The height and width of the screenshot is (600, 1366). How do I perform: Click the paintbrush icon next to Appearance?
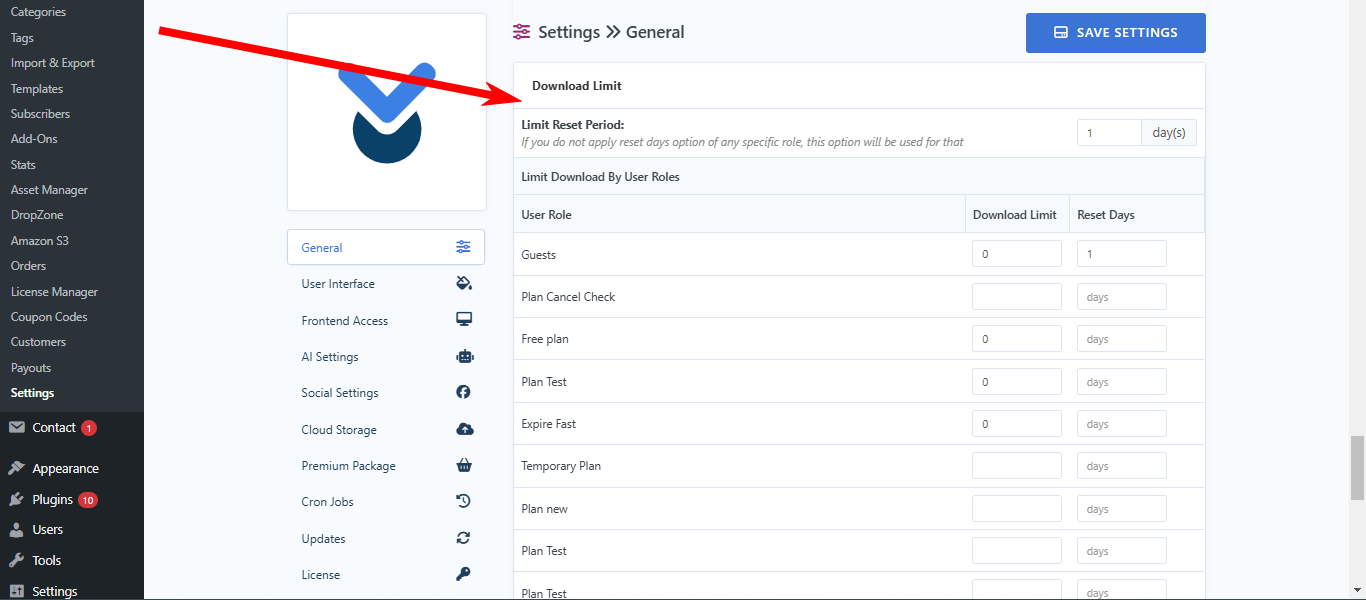click(17, 468)
